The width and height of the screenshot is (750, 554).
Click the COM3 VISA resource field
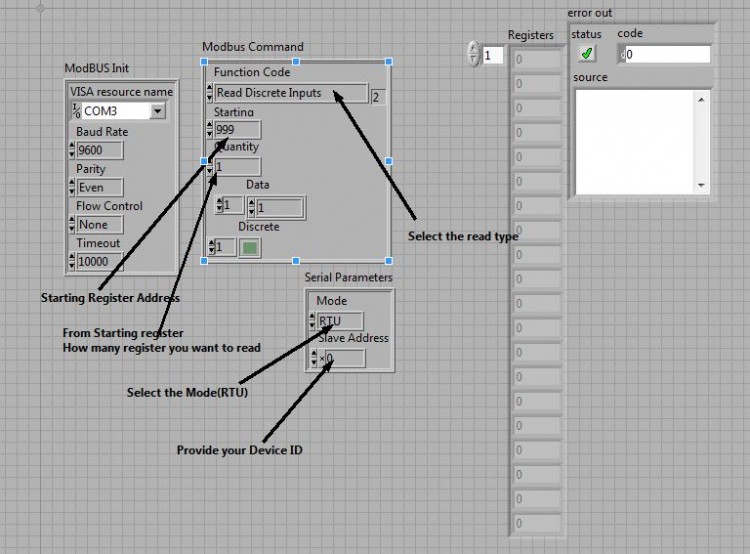coord(115,111)
